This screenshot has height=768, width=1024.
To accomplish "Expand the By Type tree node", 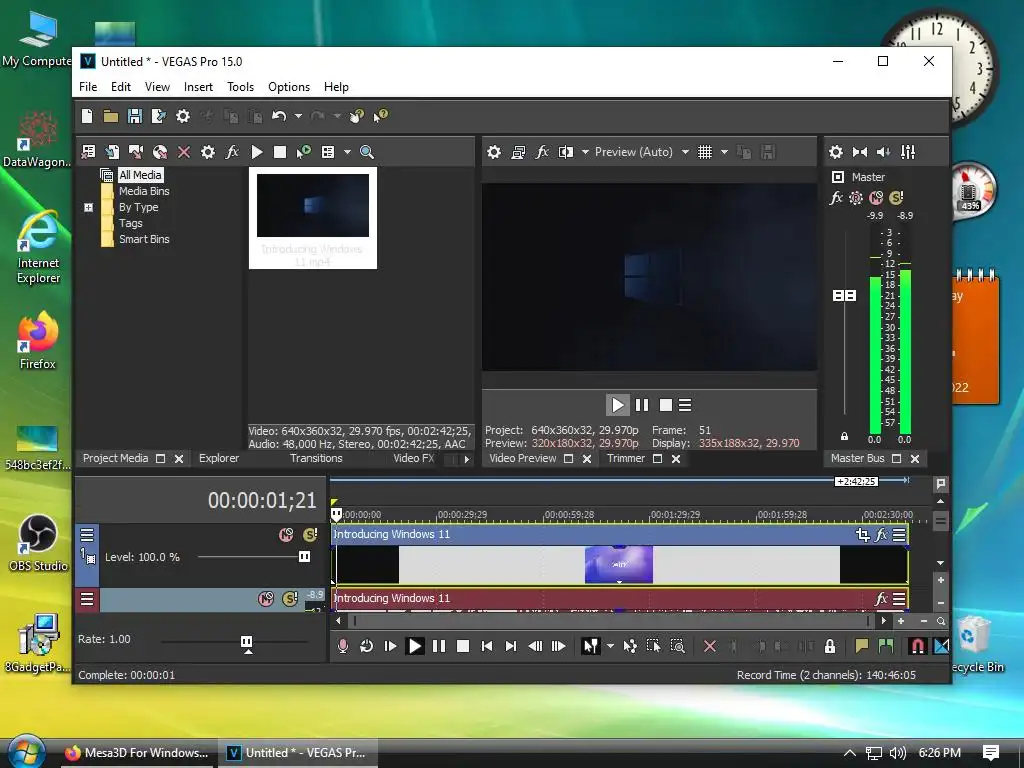I will coord(89,208).
